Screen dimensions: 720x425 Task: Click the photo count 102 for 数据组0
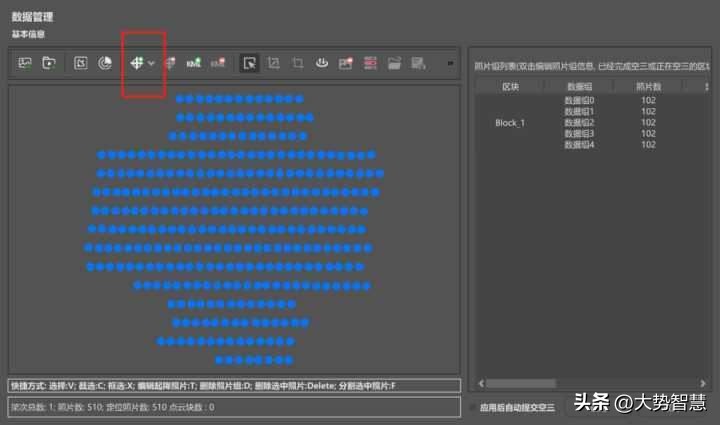coord(648,100)
